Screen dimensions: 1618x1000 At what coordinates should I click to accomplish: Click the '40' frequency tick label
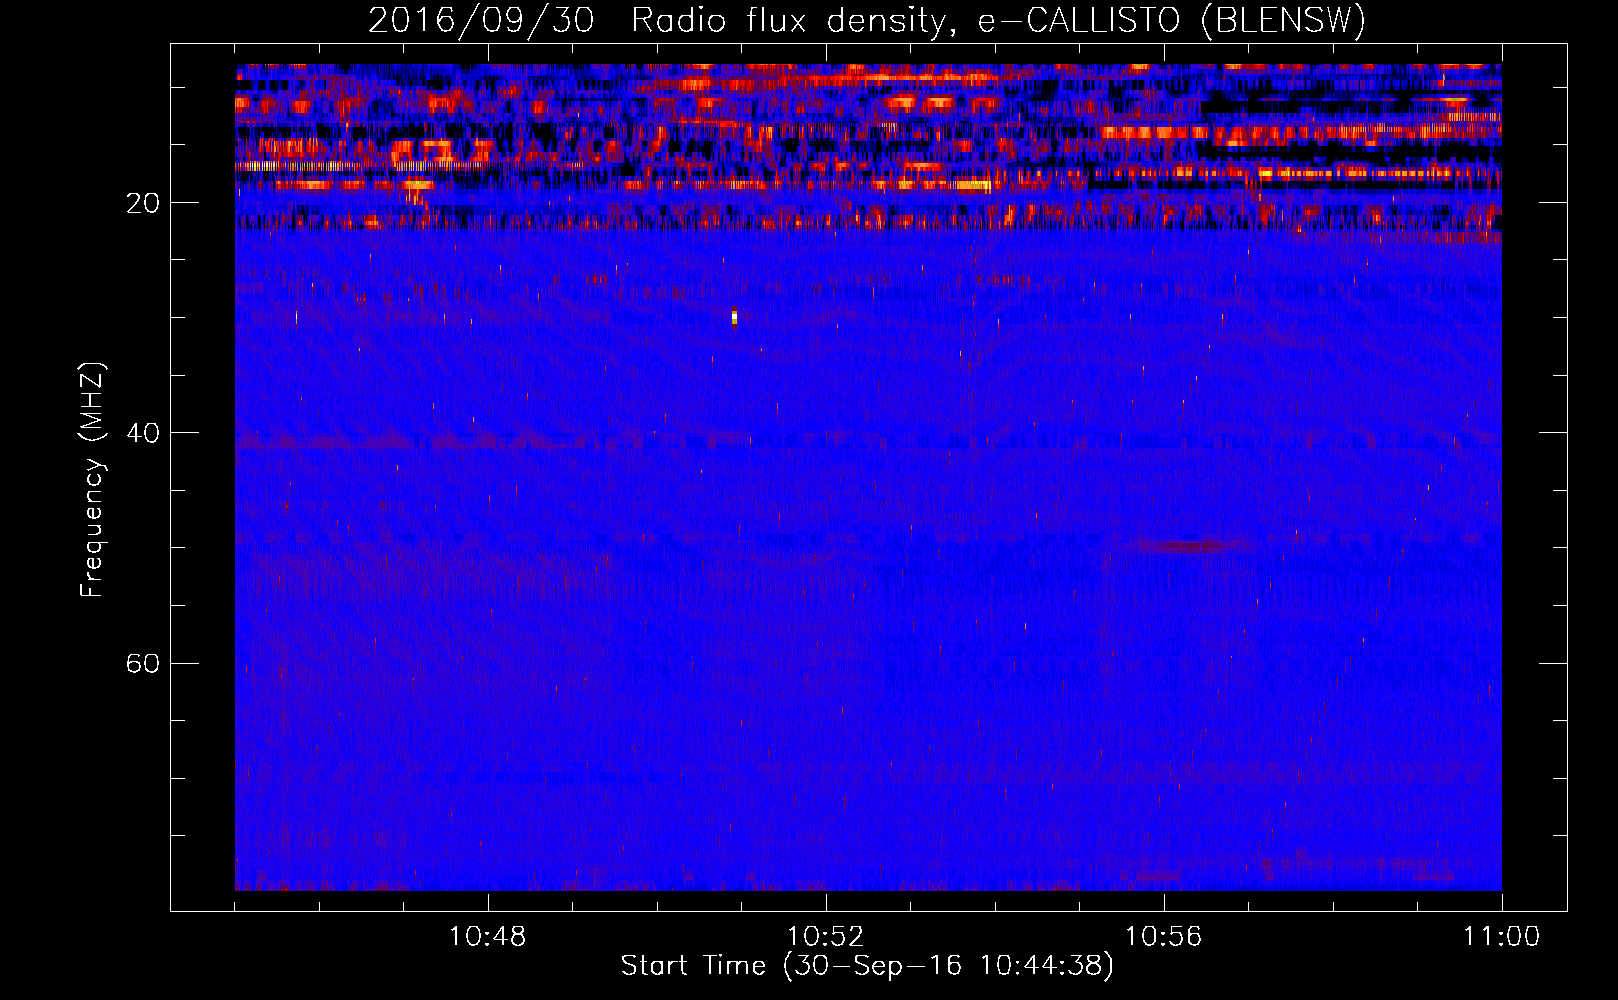(x=142, y=433)
